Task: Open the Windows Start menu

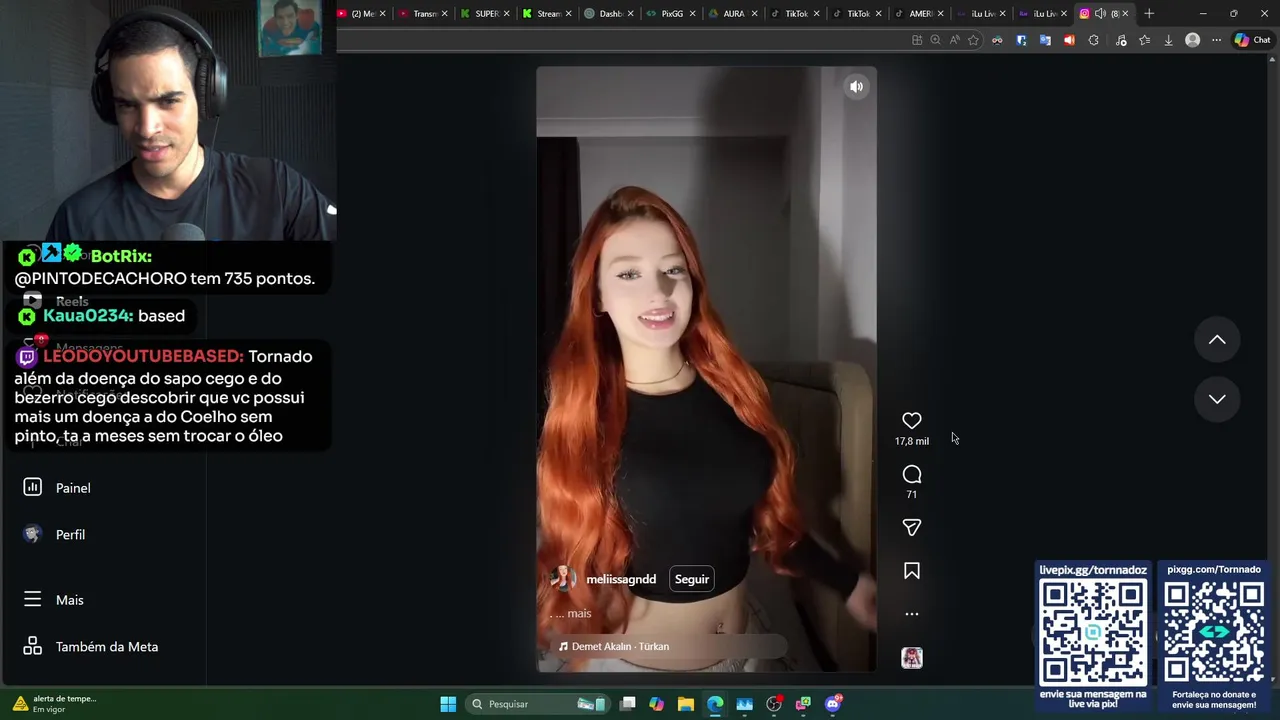Action: [x=448, y=704]
